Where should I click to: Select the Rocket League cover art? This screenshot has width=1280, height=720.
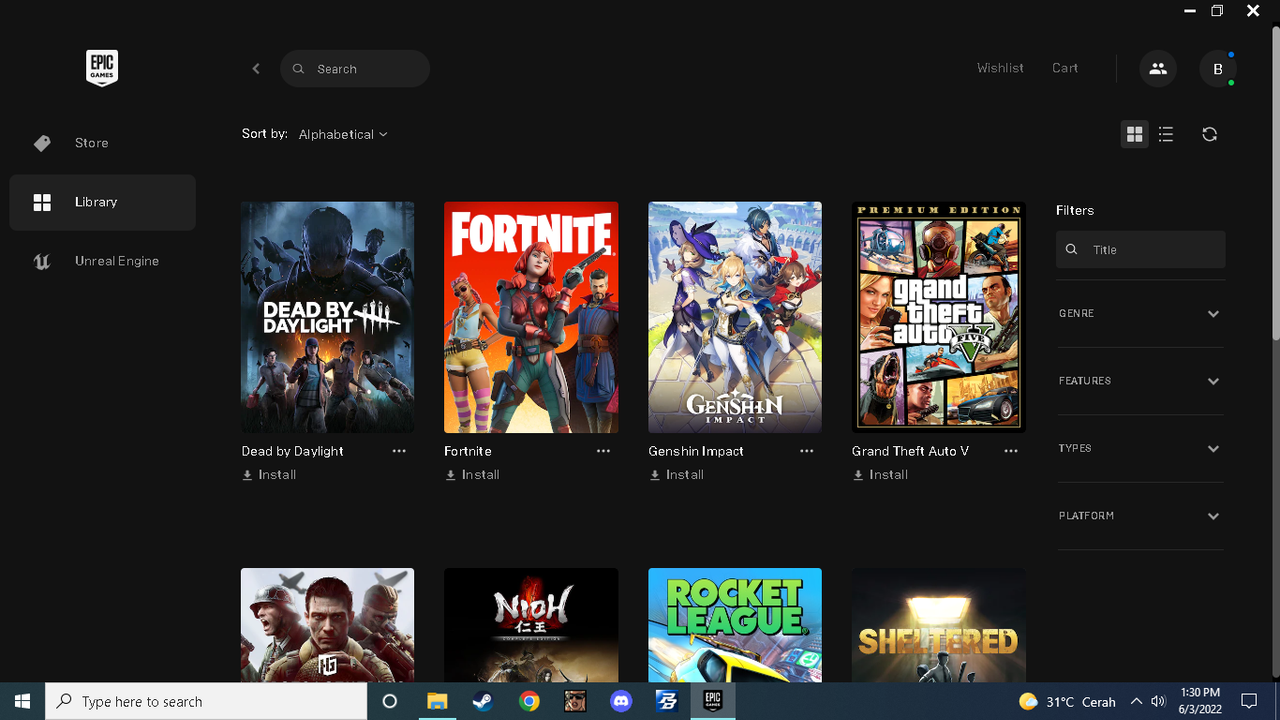click(x=735, y=625)
